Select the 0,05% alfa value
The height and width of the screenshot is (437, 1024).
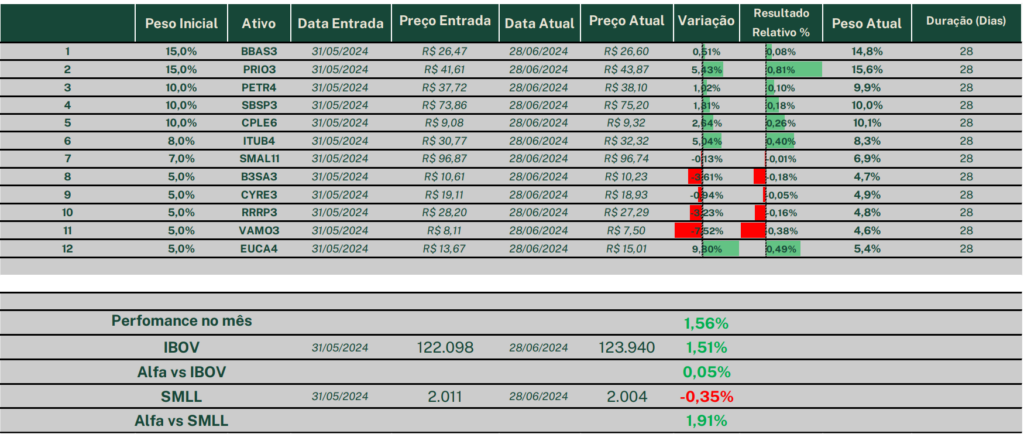coord(706,372)
